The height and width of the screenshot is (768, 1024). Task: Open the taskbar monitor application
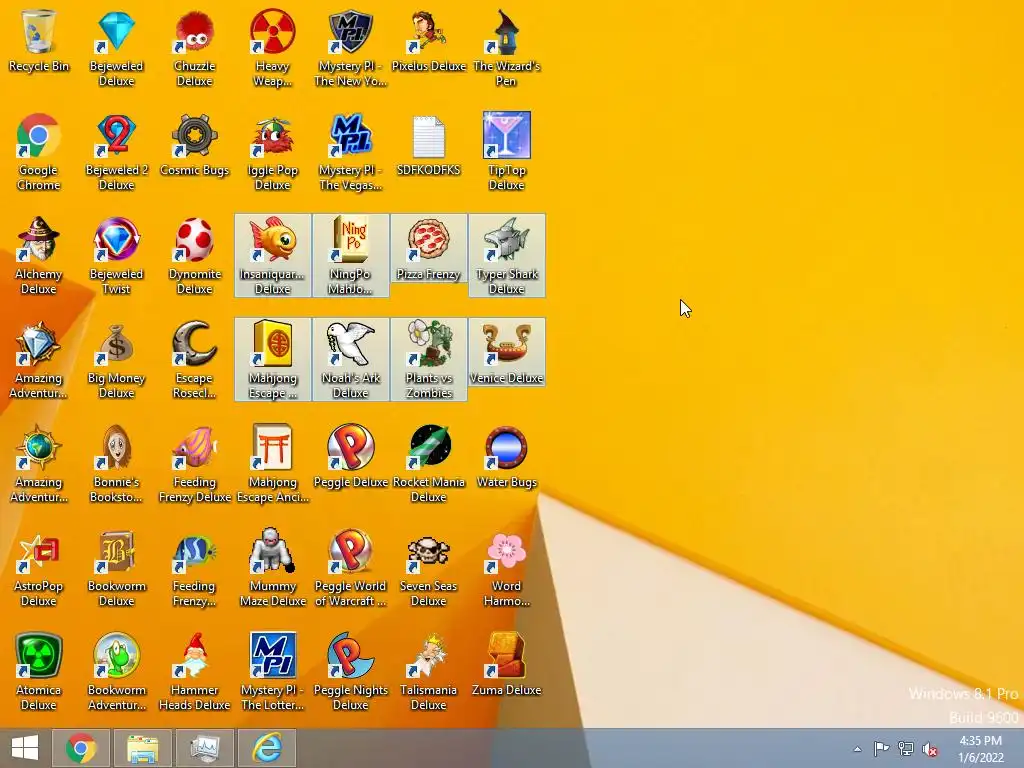point(204,748)
